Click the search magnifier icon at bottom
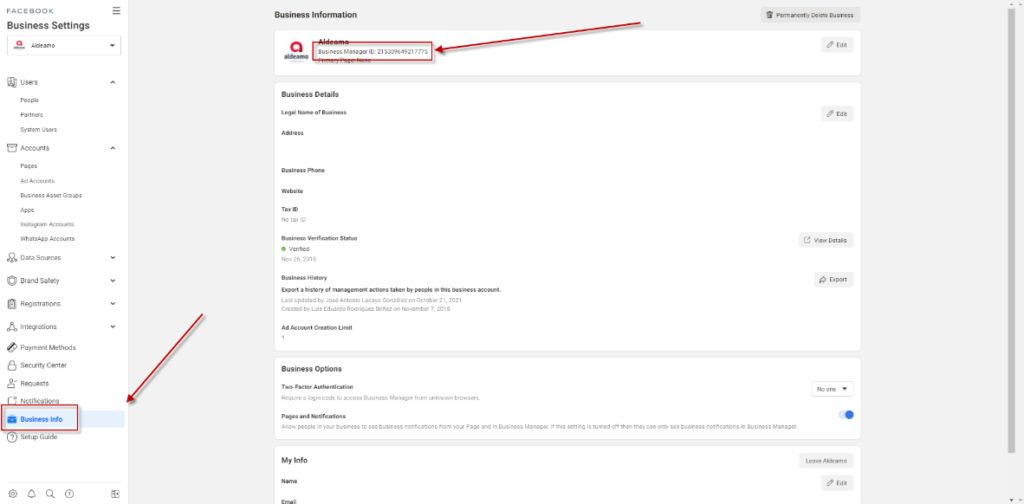 coord(50,494)
